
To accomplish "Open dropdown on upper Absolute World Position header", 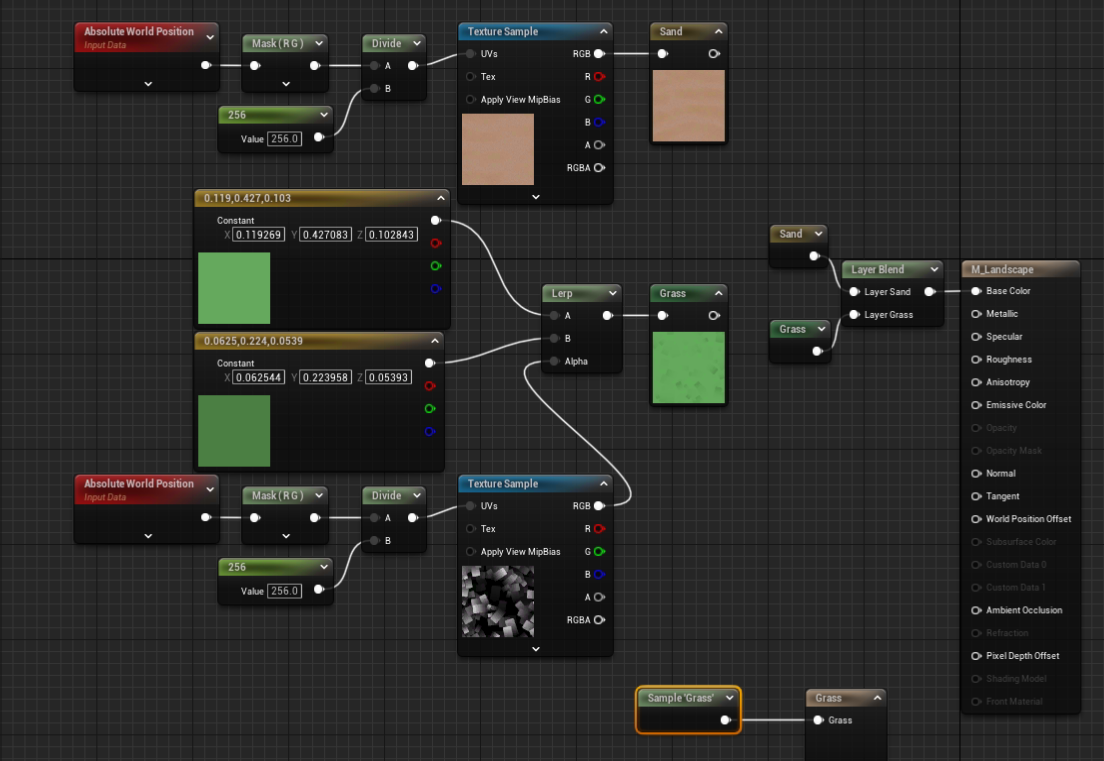I will (210, 37).
